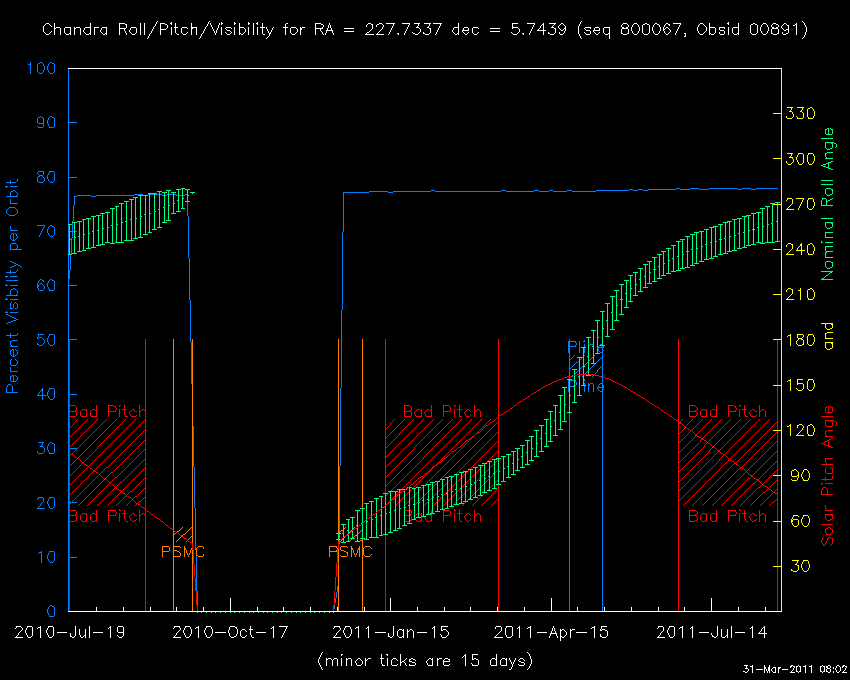Click the Chandra Roll/Pitch/Visibility chart title
The height and width of the screenshot is (680, 850).
point(425,30)
